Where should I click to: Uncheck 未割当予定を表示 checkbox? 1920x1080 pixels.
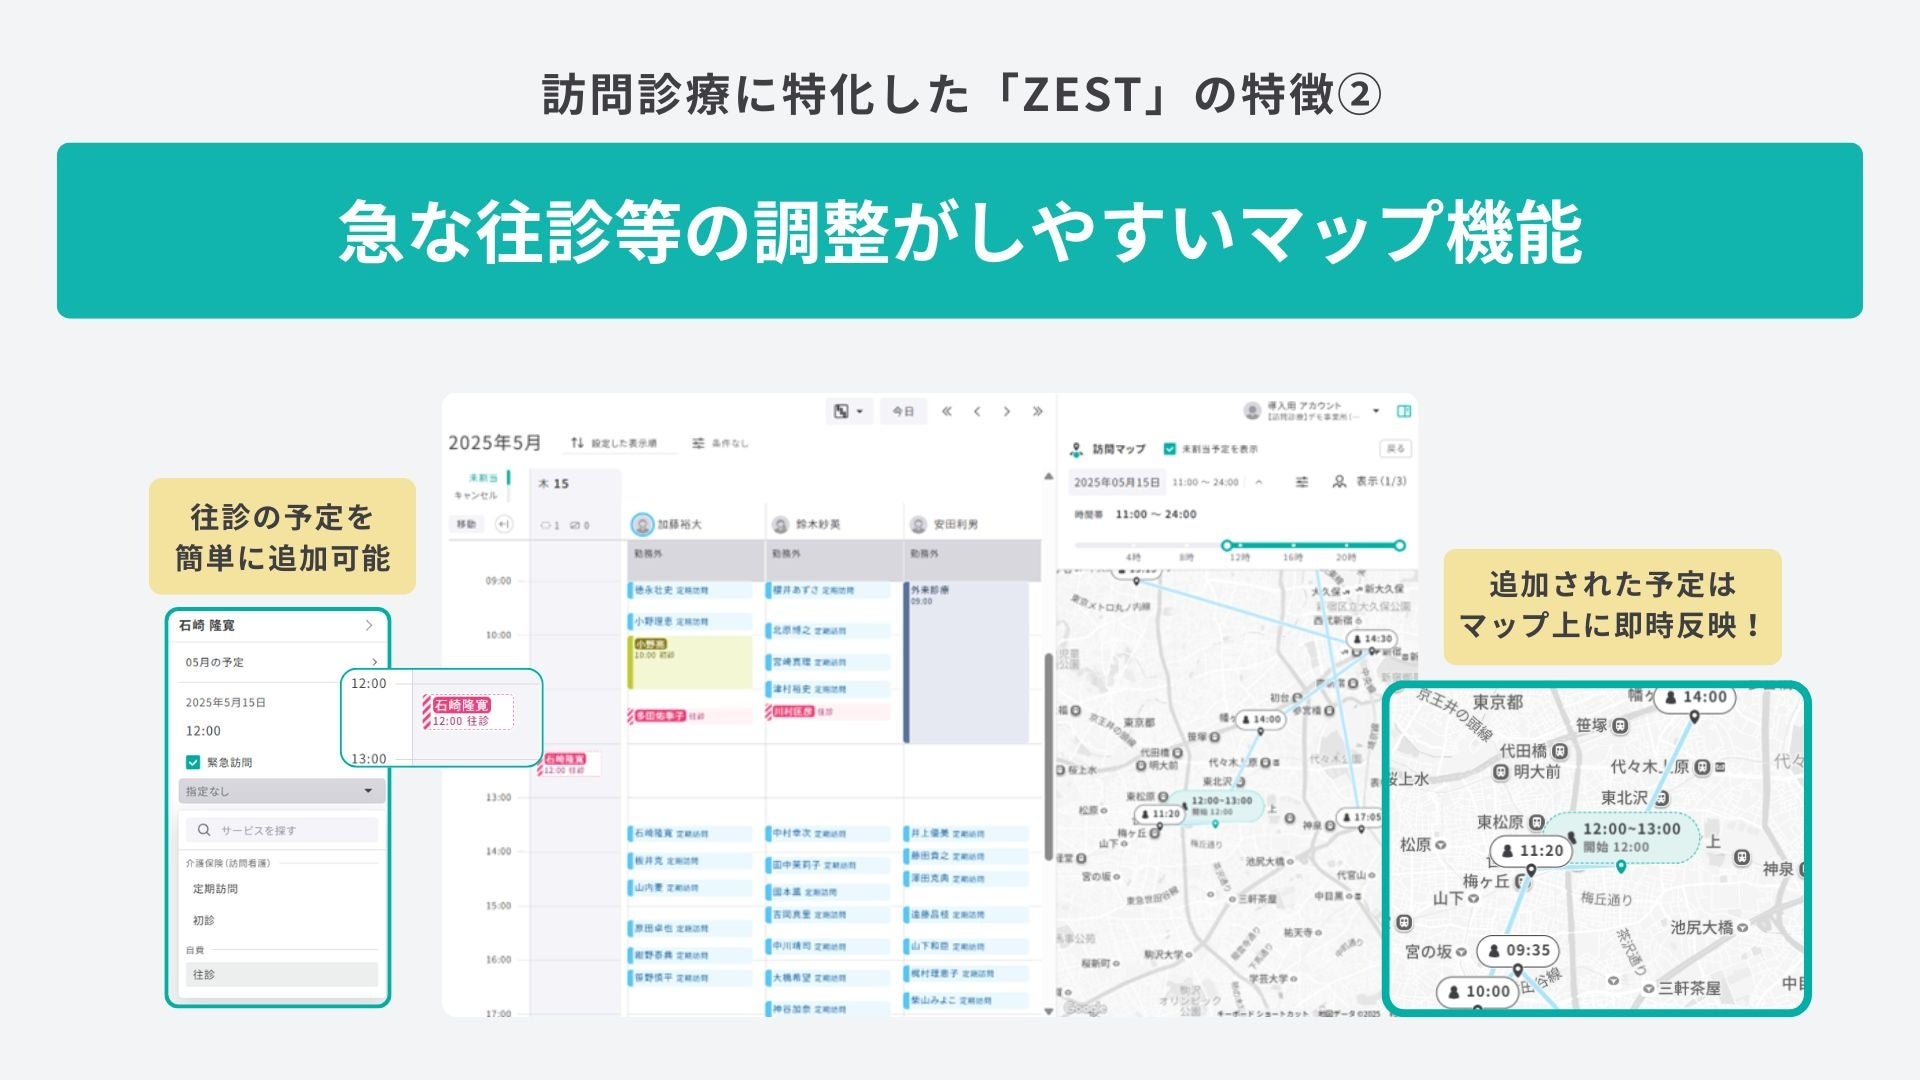click(x=1170, y=449)
